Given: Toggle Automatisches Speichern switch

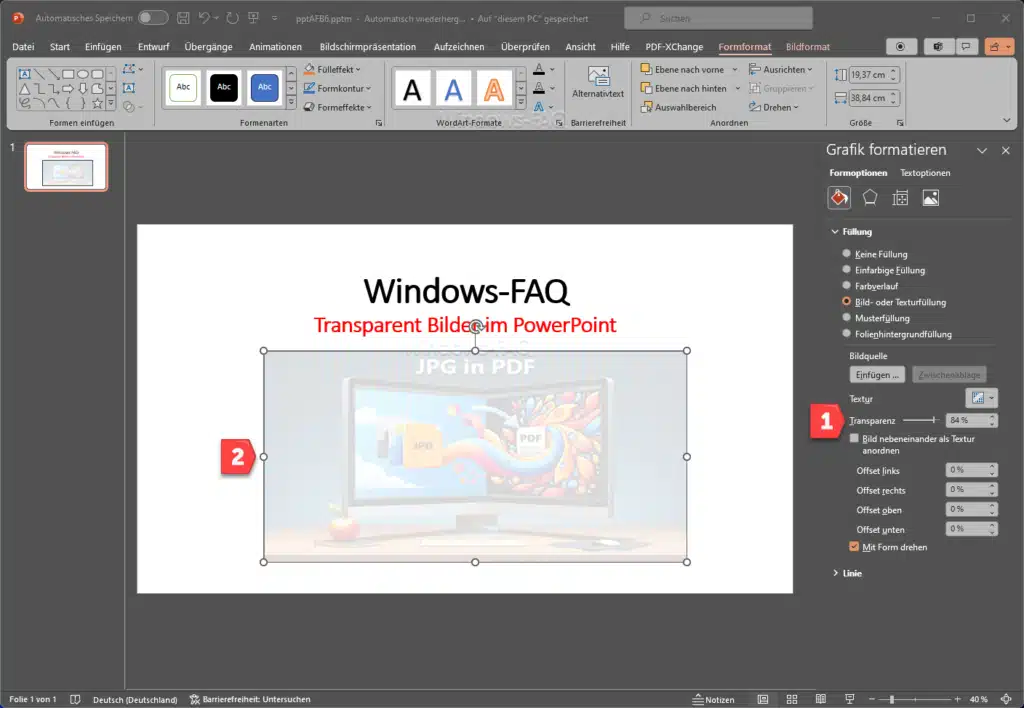Looking at the screenshot, I should pyautogui.click(x=153, y=18).
